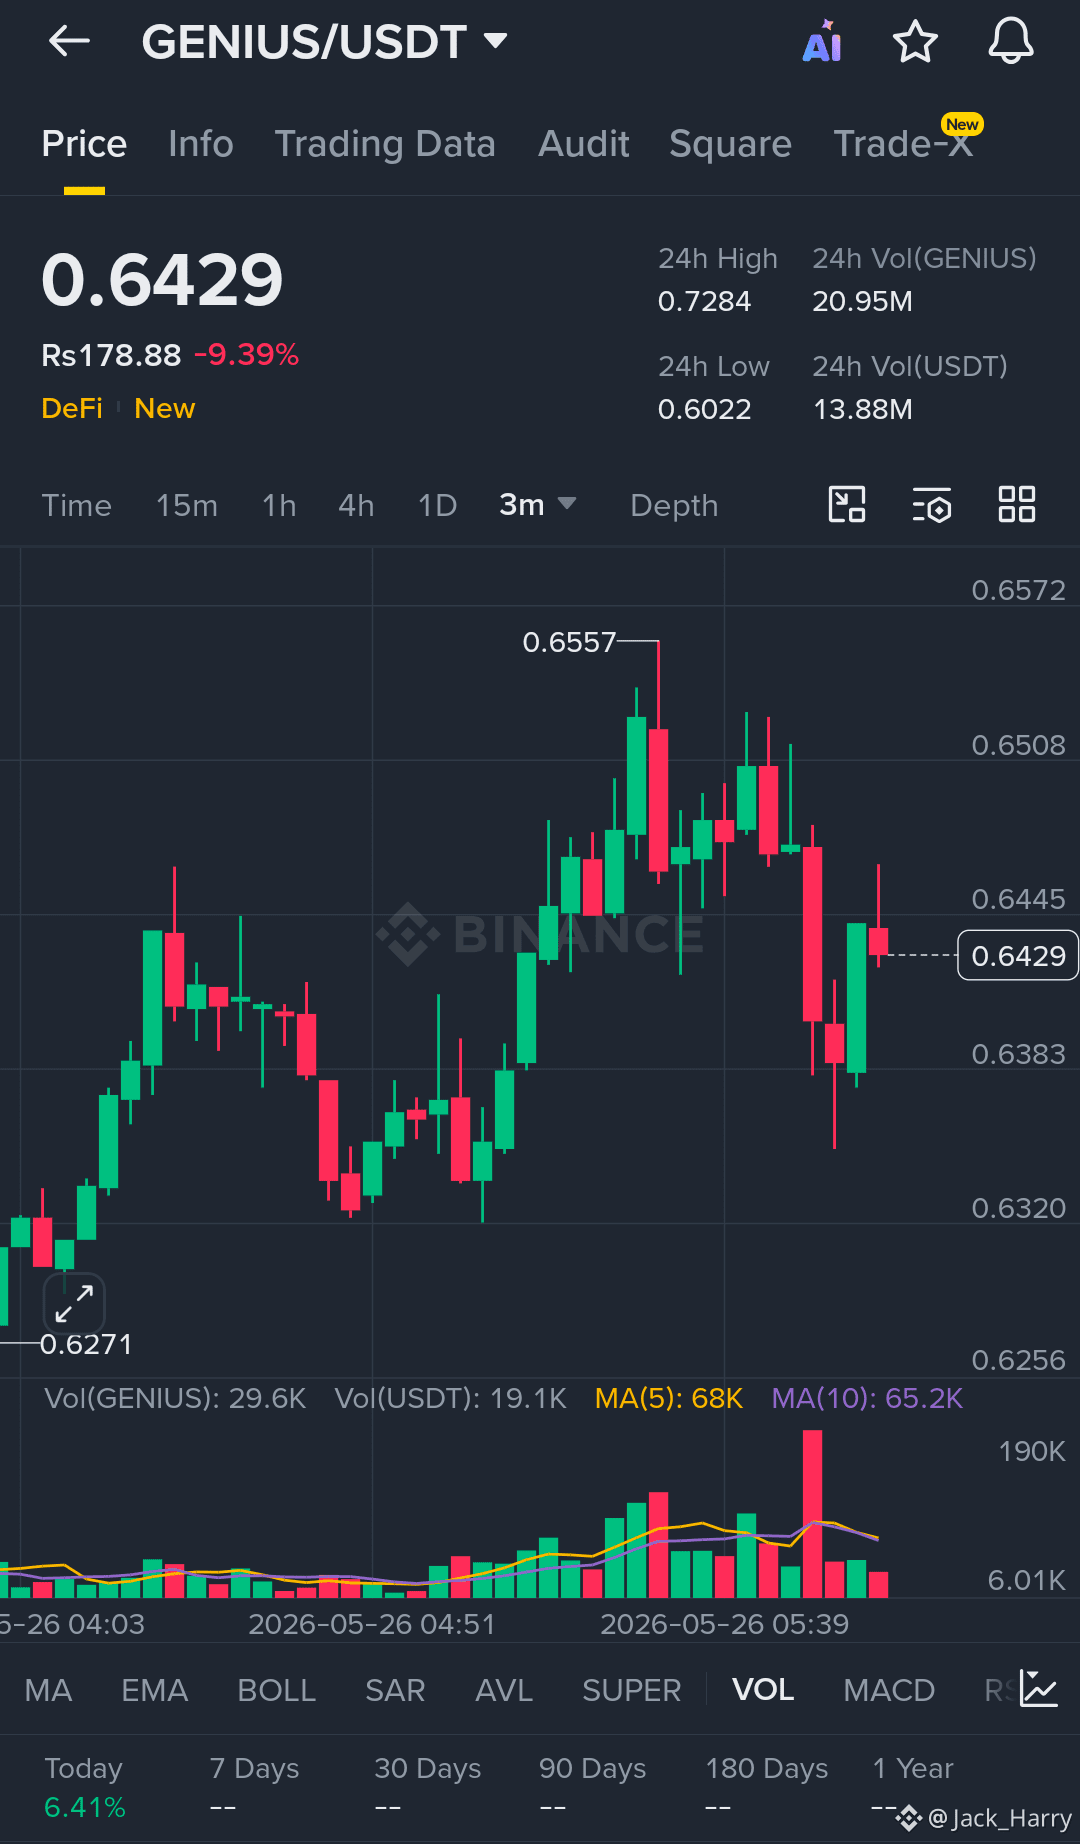This screenshot has height=1844, width=1080.
Task: Enable the SUPER indicator
Action: pos(632,1690)
